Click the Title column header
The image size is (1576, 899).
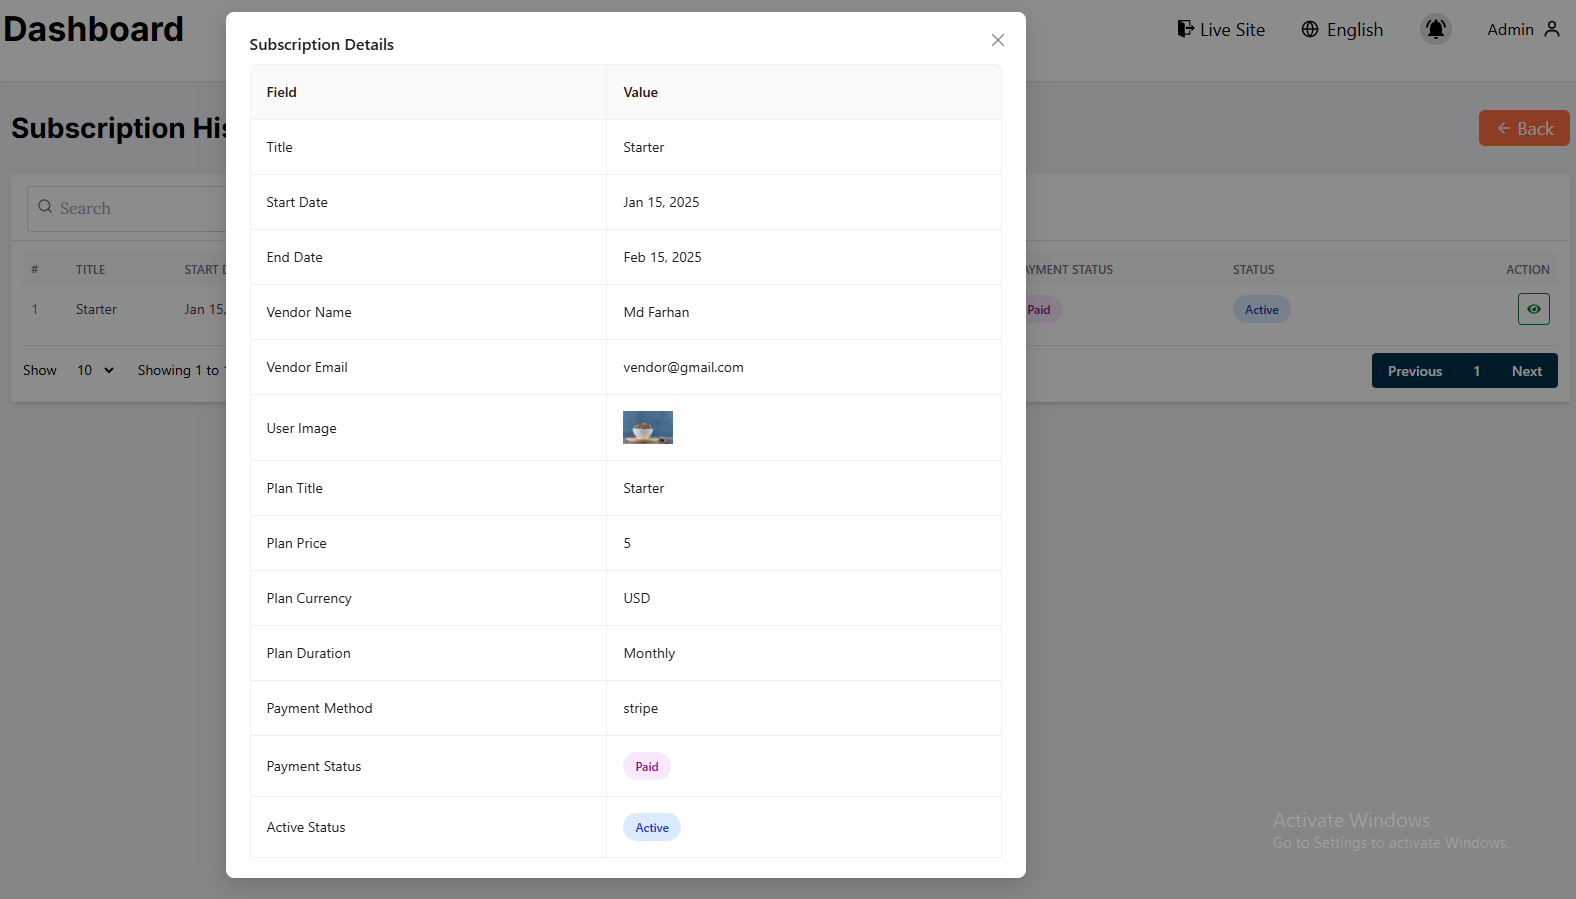[90, 269]
